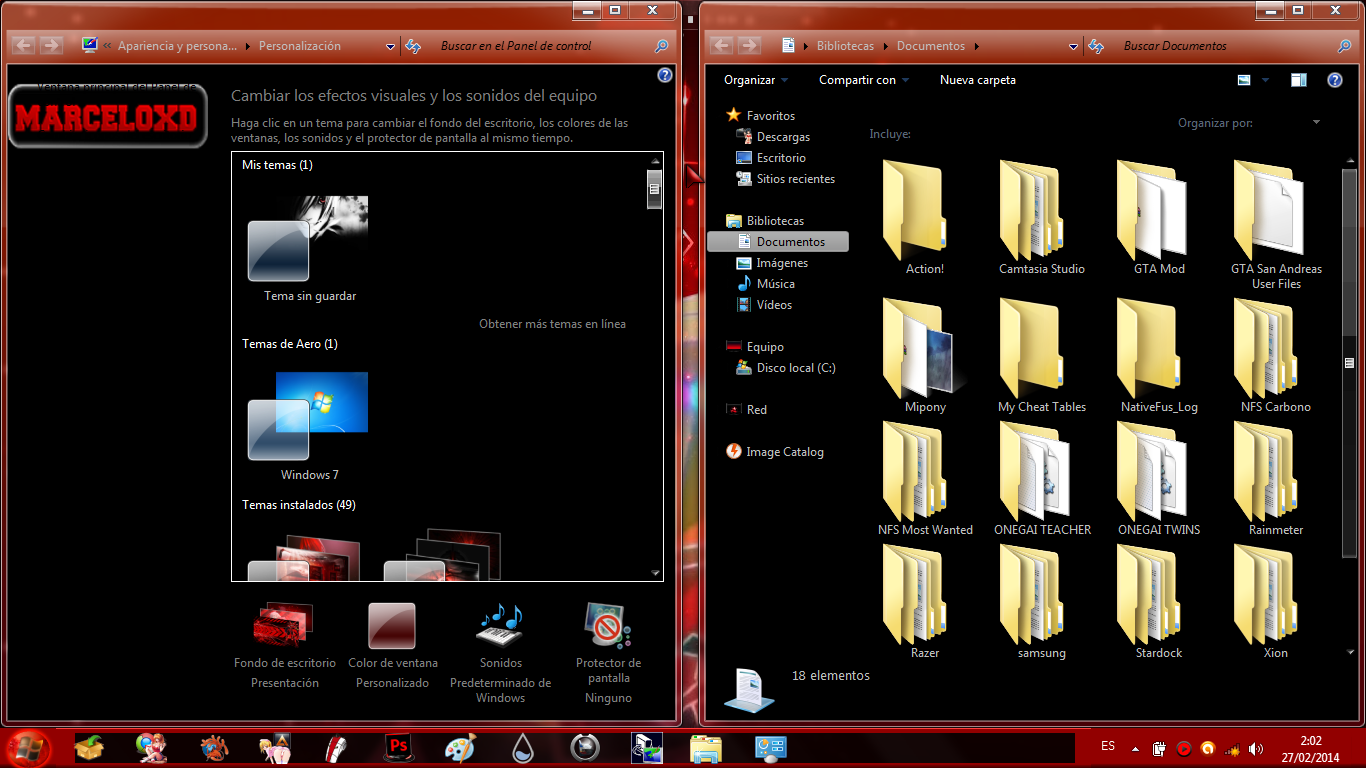Viewport: 1366px width, 768px height.
Task: Select the Mipony folder
Action: (x=925, y=355)
